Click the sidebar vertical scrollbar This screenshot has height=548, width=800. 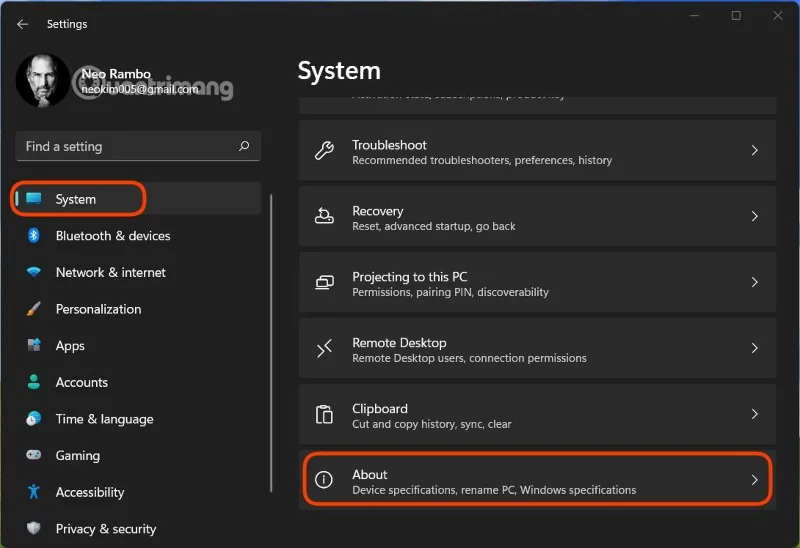271,343
